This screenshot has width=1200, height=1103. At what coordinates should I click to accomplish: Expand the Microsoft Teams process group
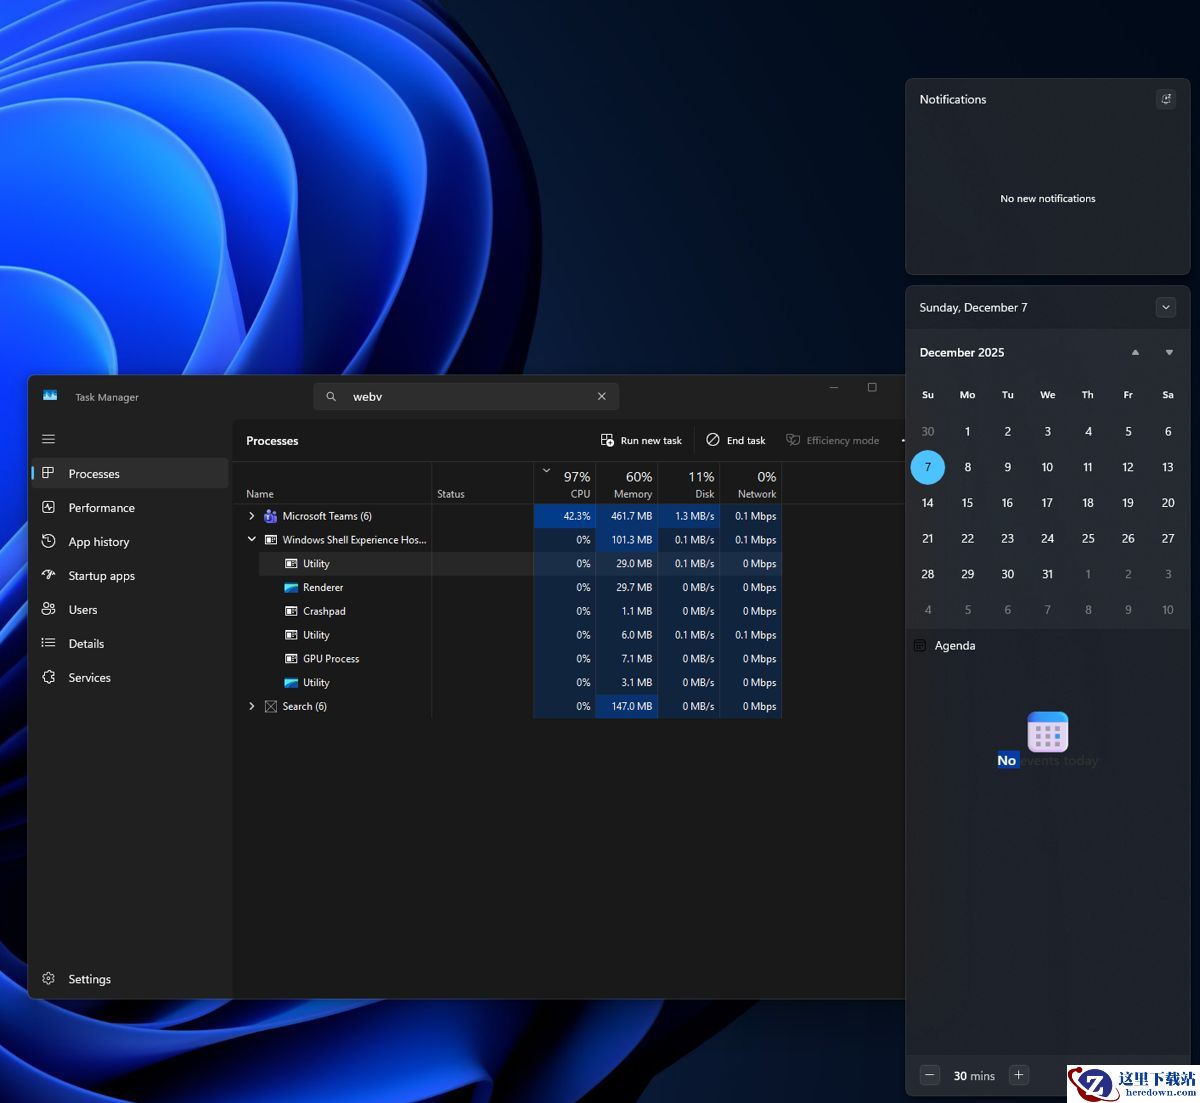(x=252, y=516)
